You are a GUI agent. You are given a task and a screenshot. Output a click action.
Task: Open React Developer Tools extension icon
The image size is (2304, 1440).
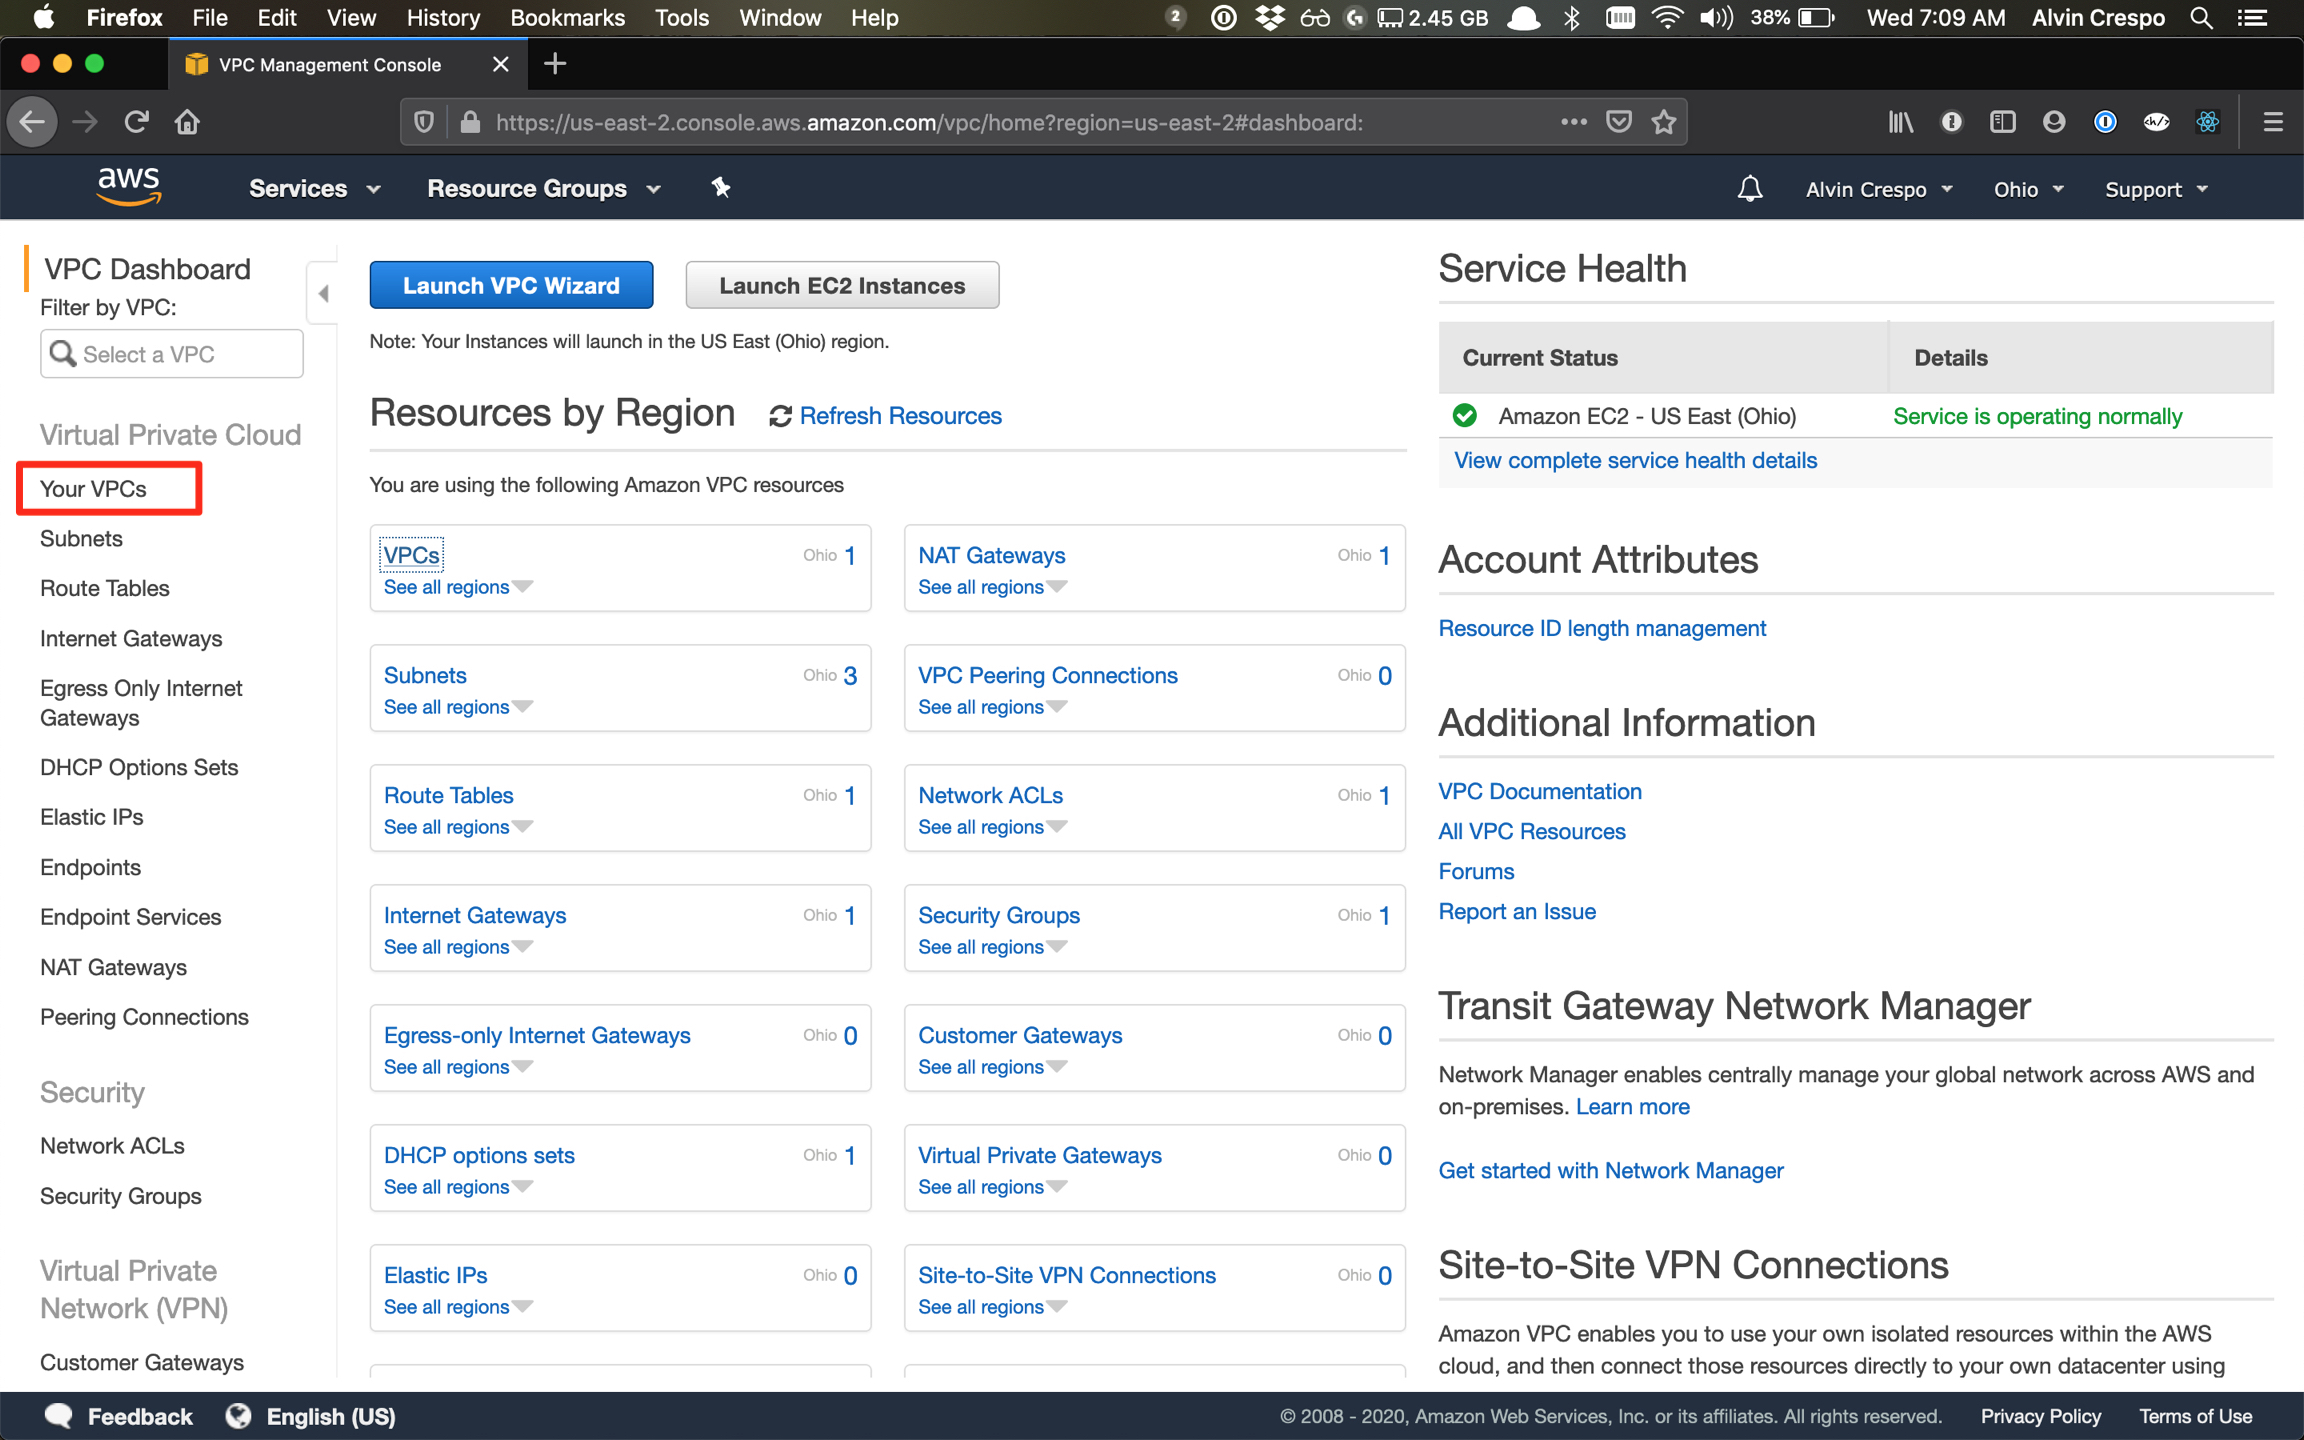pos(2209,121)
